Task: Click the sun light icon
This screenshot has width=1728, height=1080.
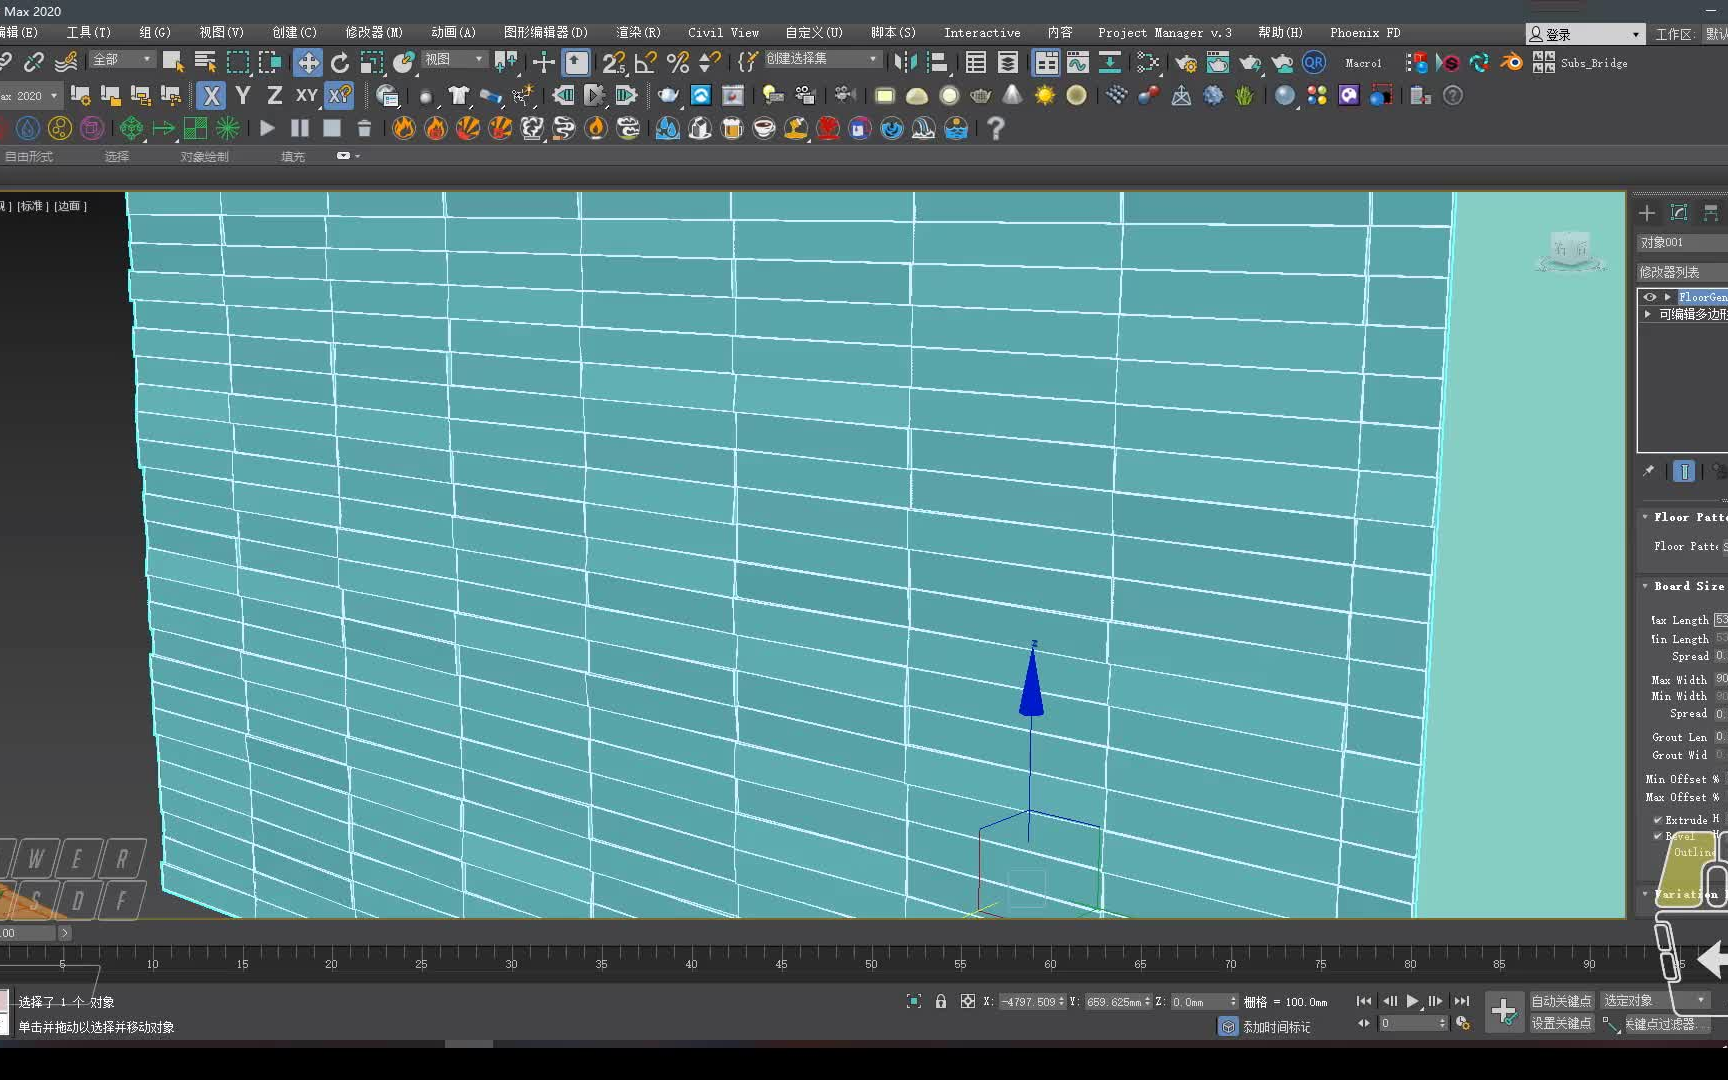Action: [x=1044, y=96]
